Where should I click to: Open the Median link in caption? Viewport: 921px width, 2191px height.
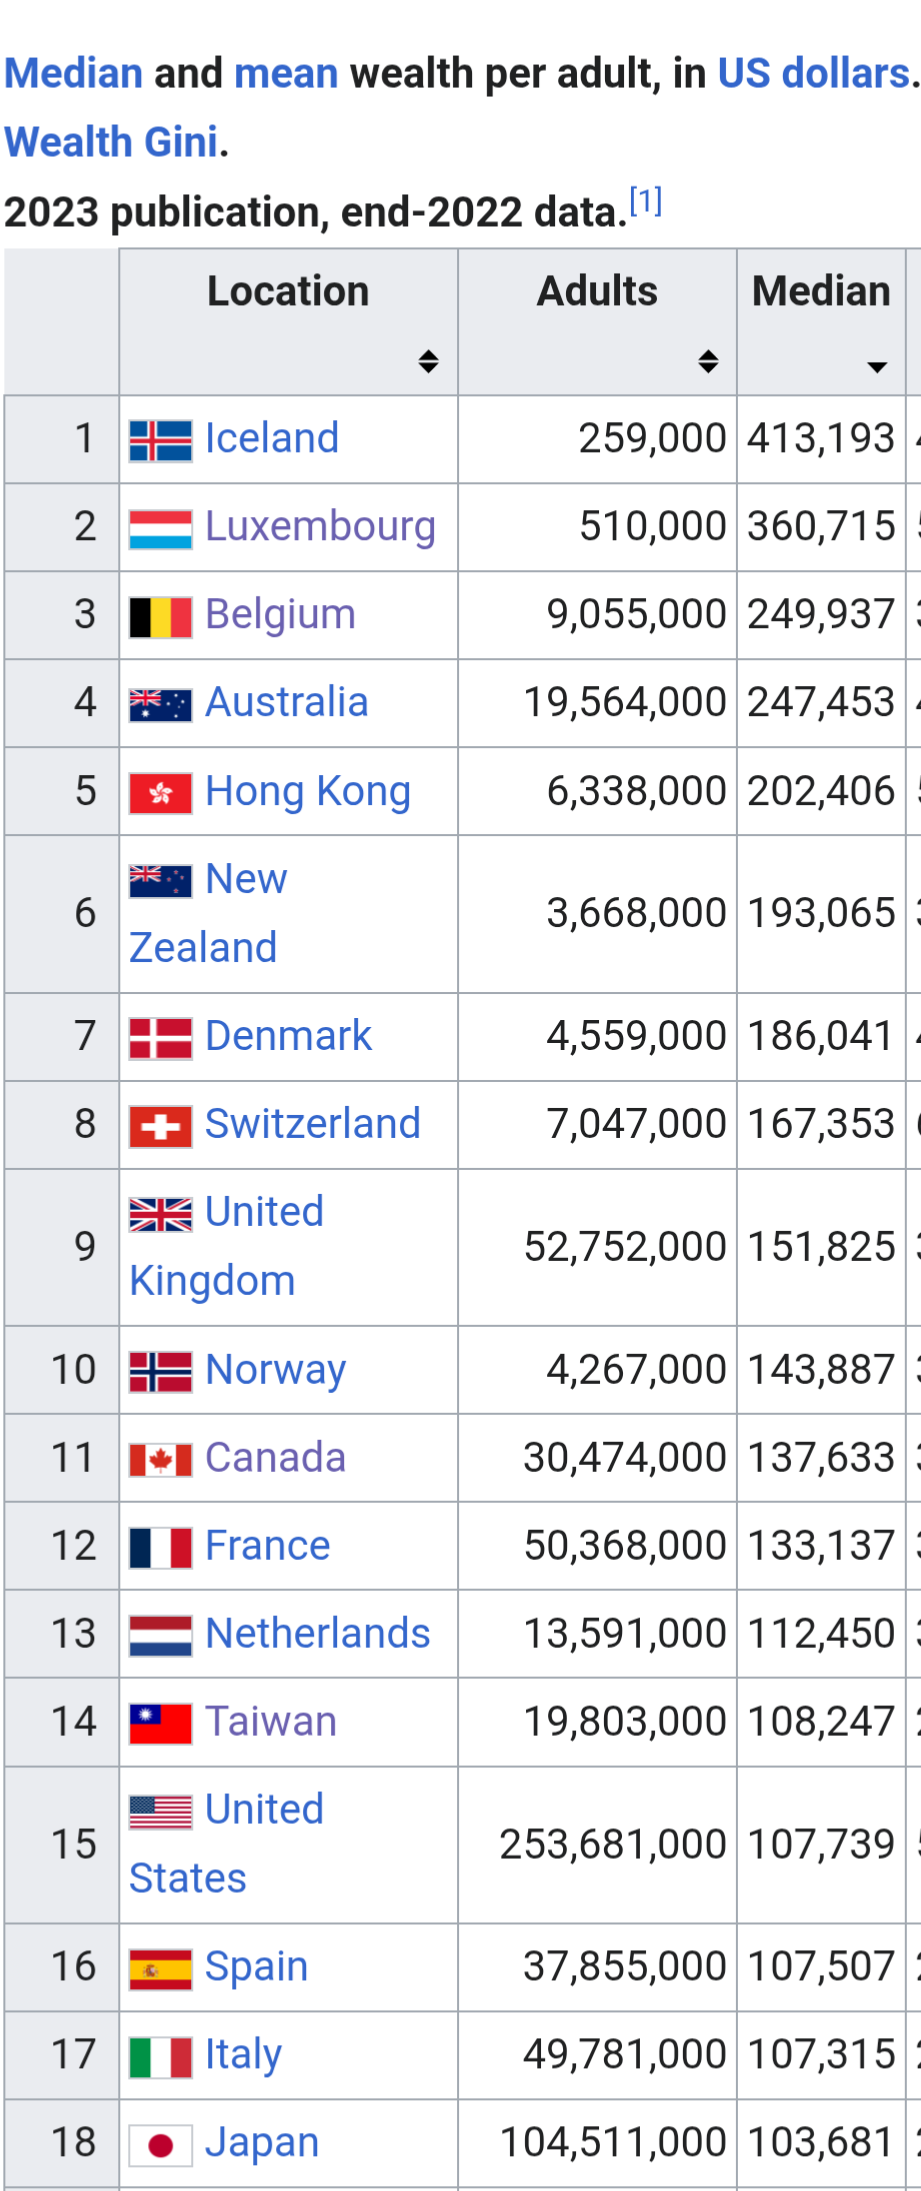click(x=74, y=74)
